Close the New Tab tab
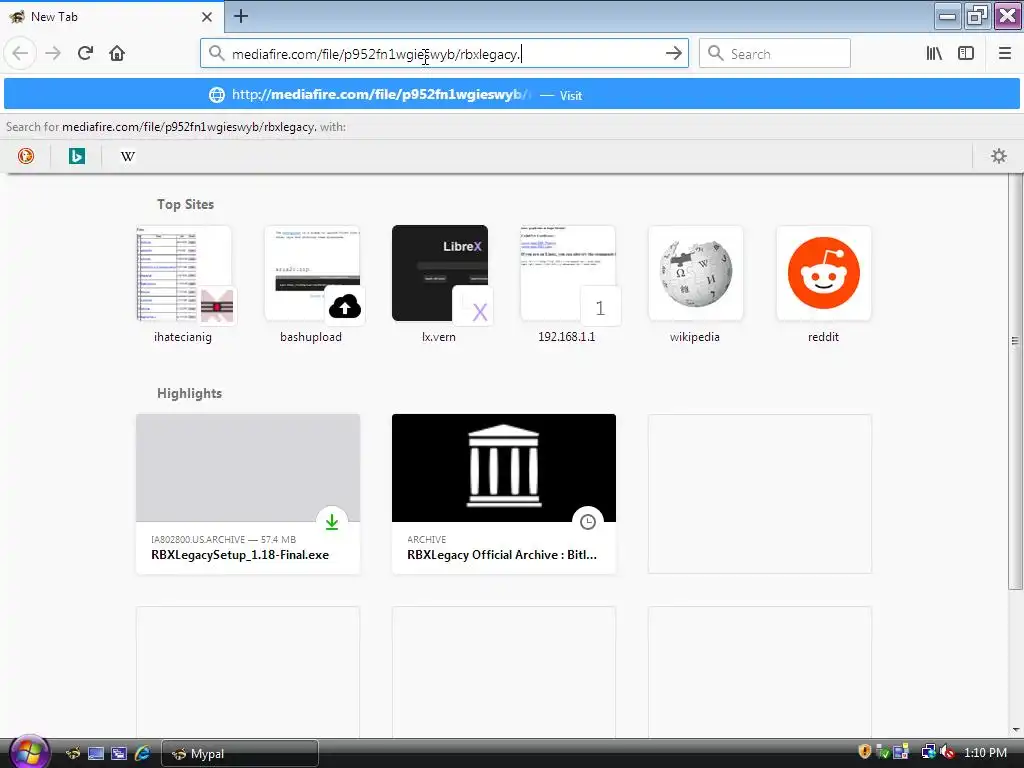The width and height of the screenshot is (1024, 768). point(207,17)
